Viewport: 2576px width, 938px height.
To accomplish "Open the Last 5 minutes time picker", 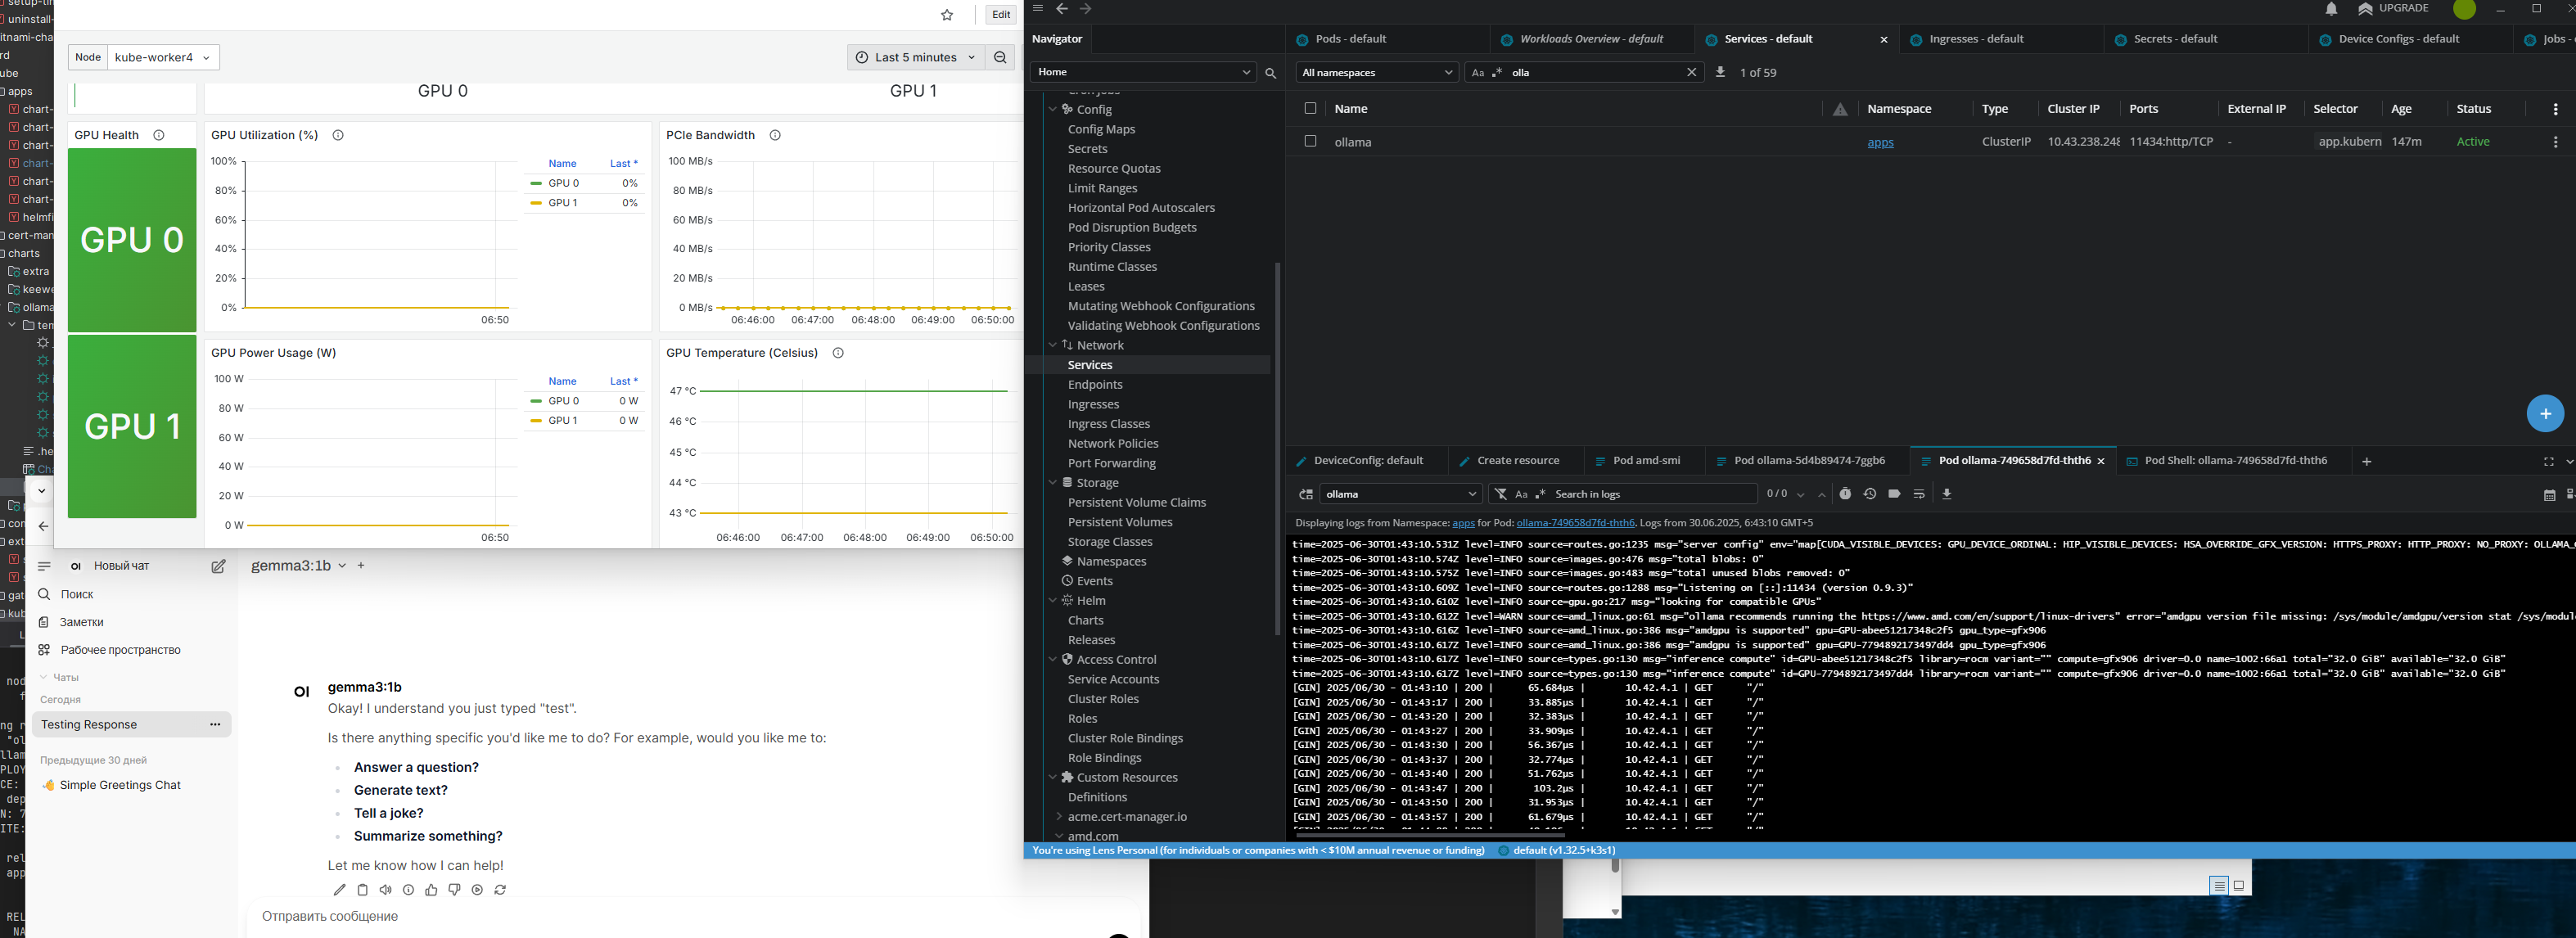I will (x=915, y=58).
